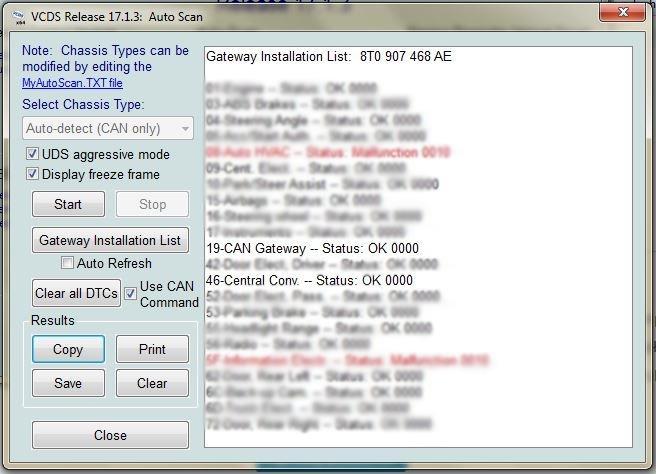Click Clear all DTCs button
This screenshot has width=656, height=474.
pyautogui.click(x=76, y=293)
